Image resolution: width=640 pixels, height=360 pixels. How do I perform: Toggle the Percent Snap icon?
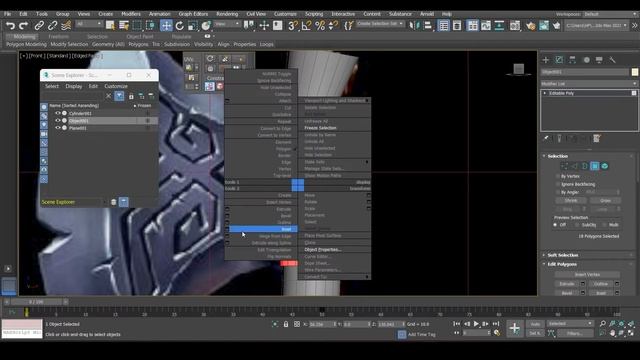pos(320,26)
